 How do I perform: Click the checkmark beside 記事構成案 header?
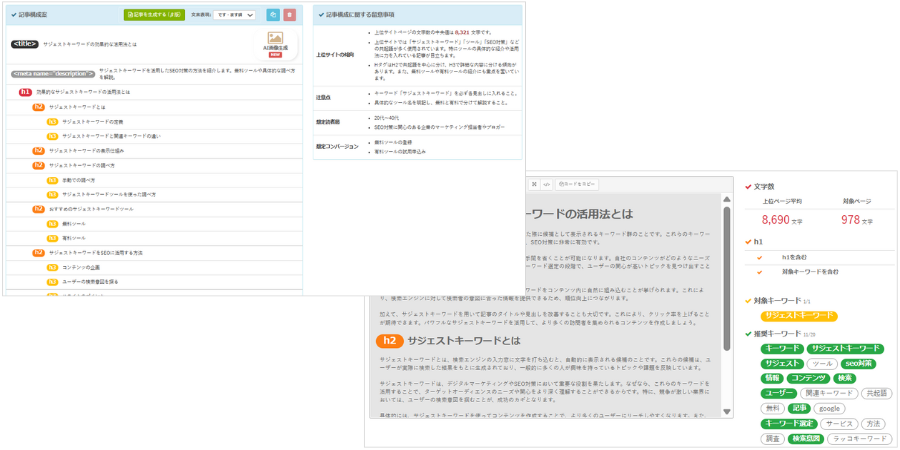pos(14,15)
